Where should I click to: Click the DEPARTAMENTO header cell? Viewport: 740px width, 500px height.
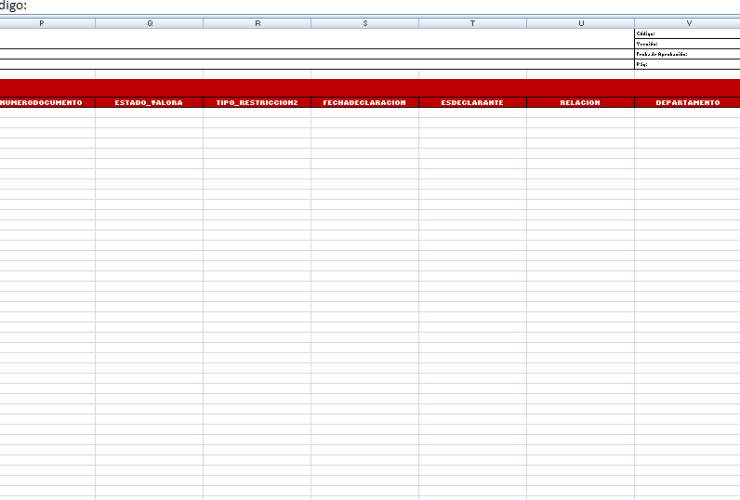pos(688,102)
